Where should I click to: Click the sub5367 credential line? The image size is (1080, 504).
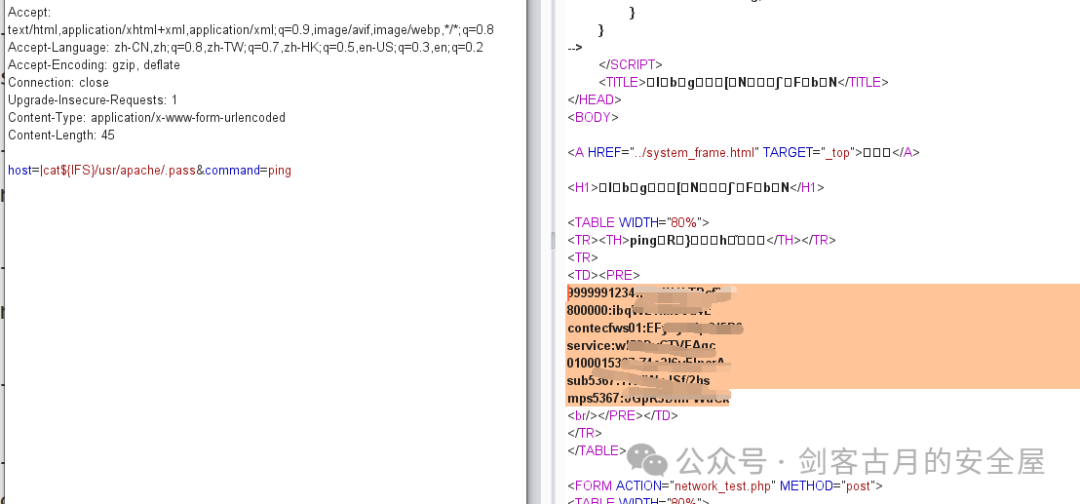(x=638, y=381)
